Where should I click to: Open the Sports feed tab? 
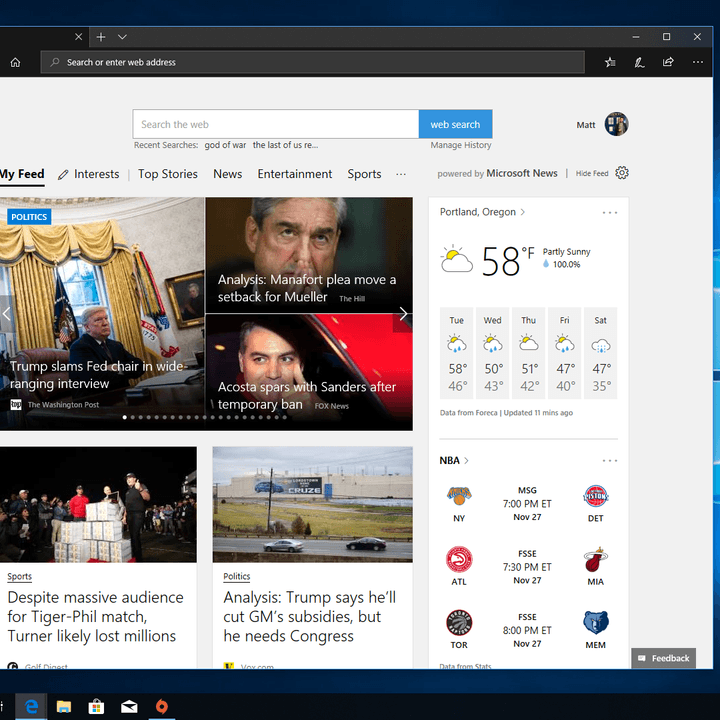(x=364, y=174)
